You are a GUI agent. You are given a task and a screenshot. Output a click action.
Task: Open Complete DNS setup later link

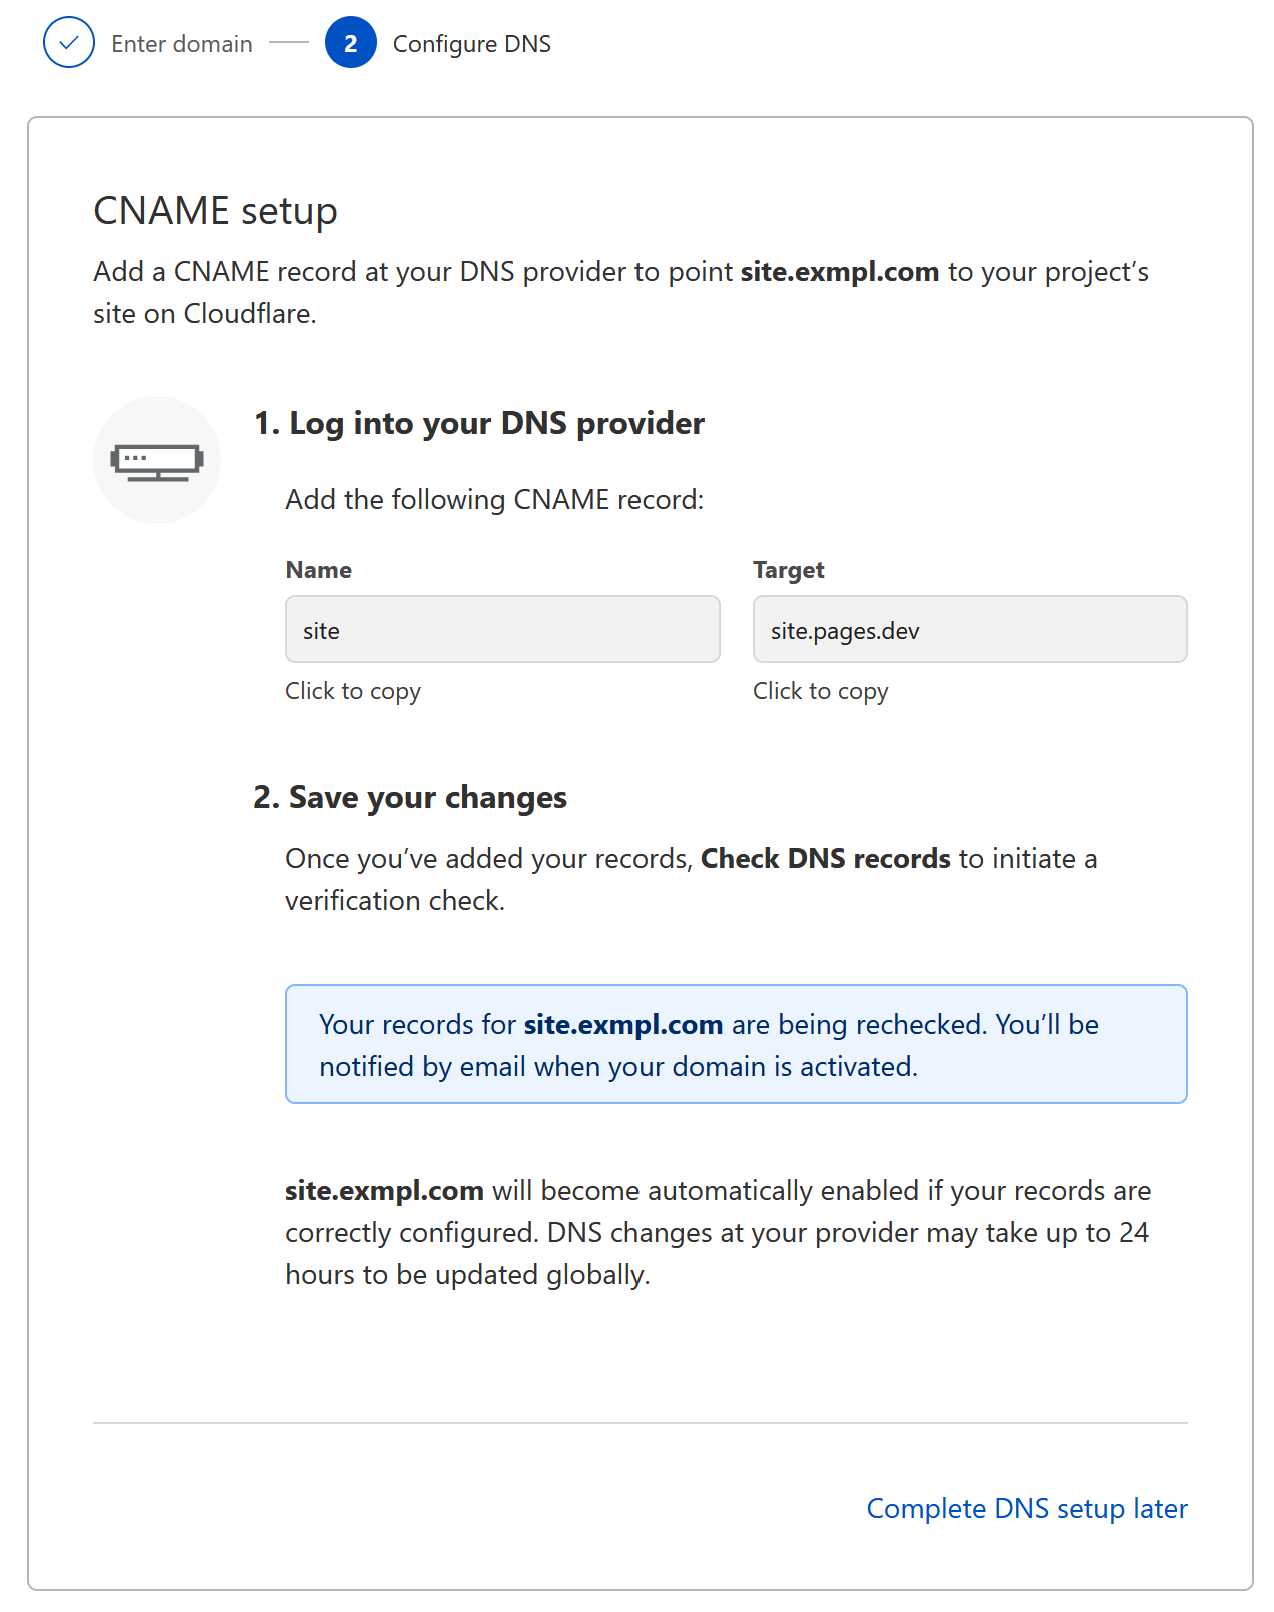point(1026,1508)
